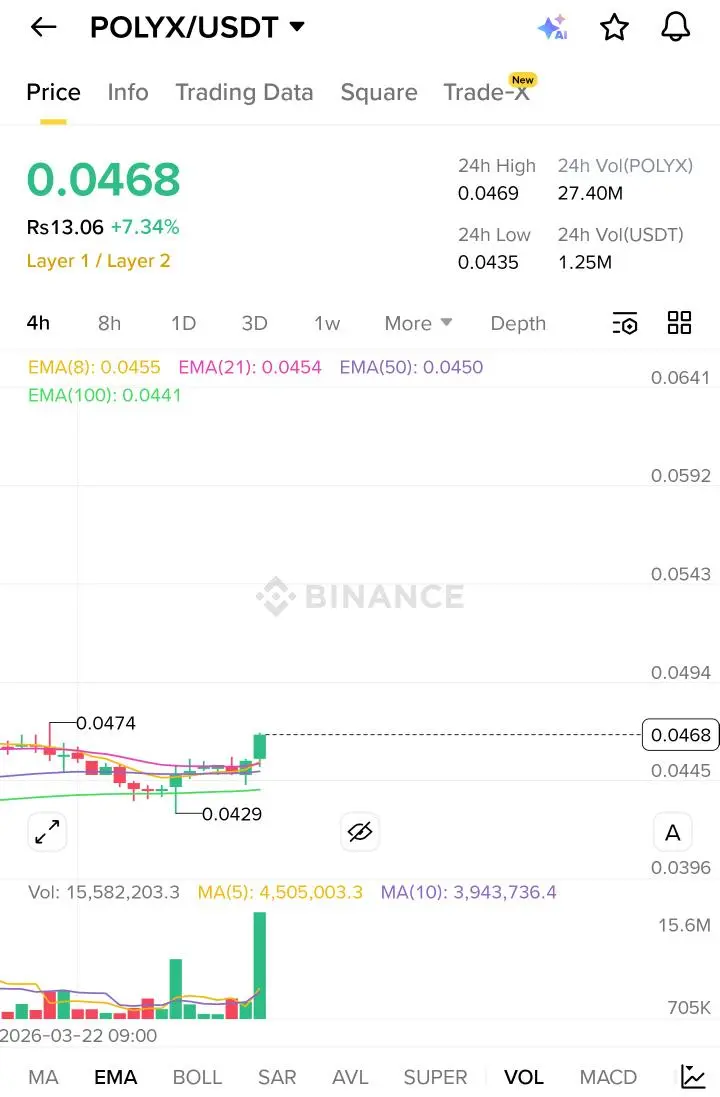Tap the 24h High value 0.0469
This screenshot has width=720, height=1097.
(x=488, y=193)
